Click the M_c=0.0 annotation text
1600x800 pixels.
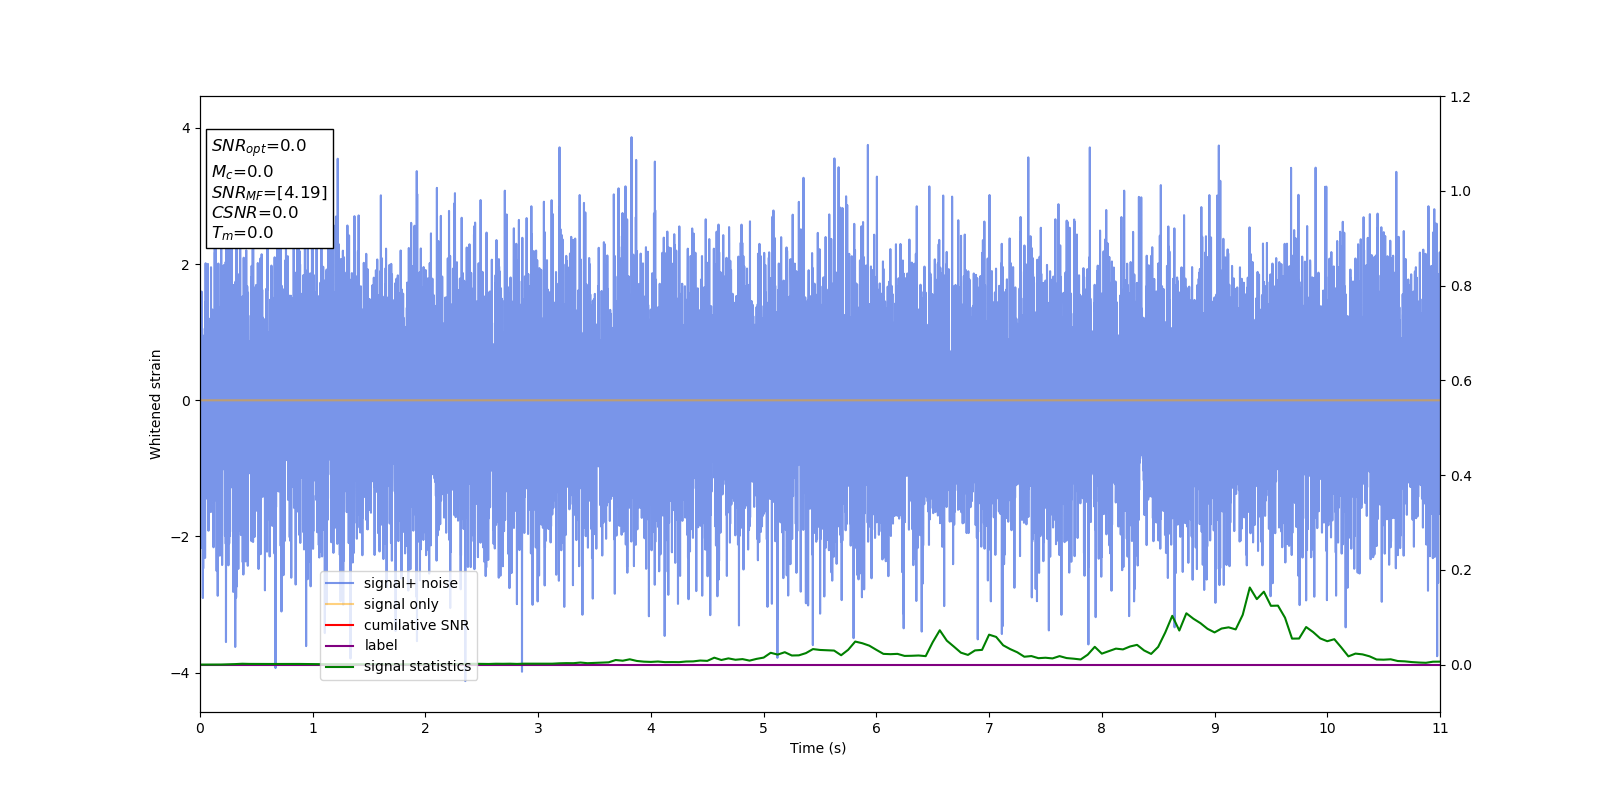pos(242,172)
